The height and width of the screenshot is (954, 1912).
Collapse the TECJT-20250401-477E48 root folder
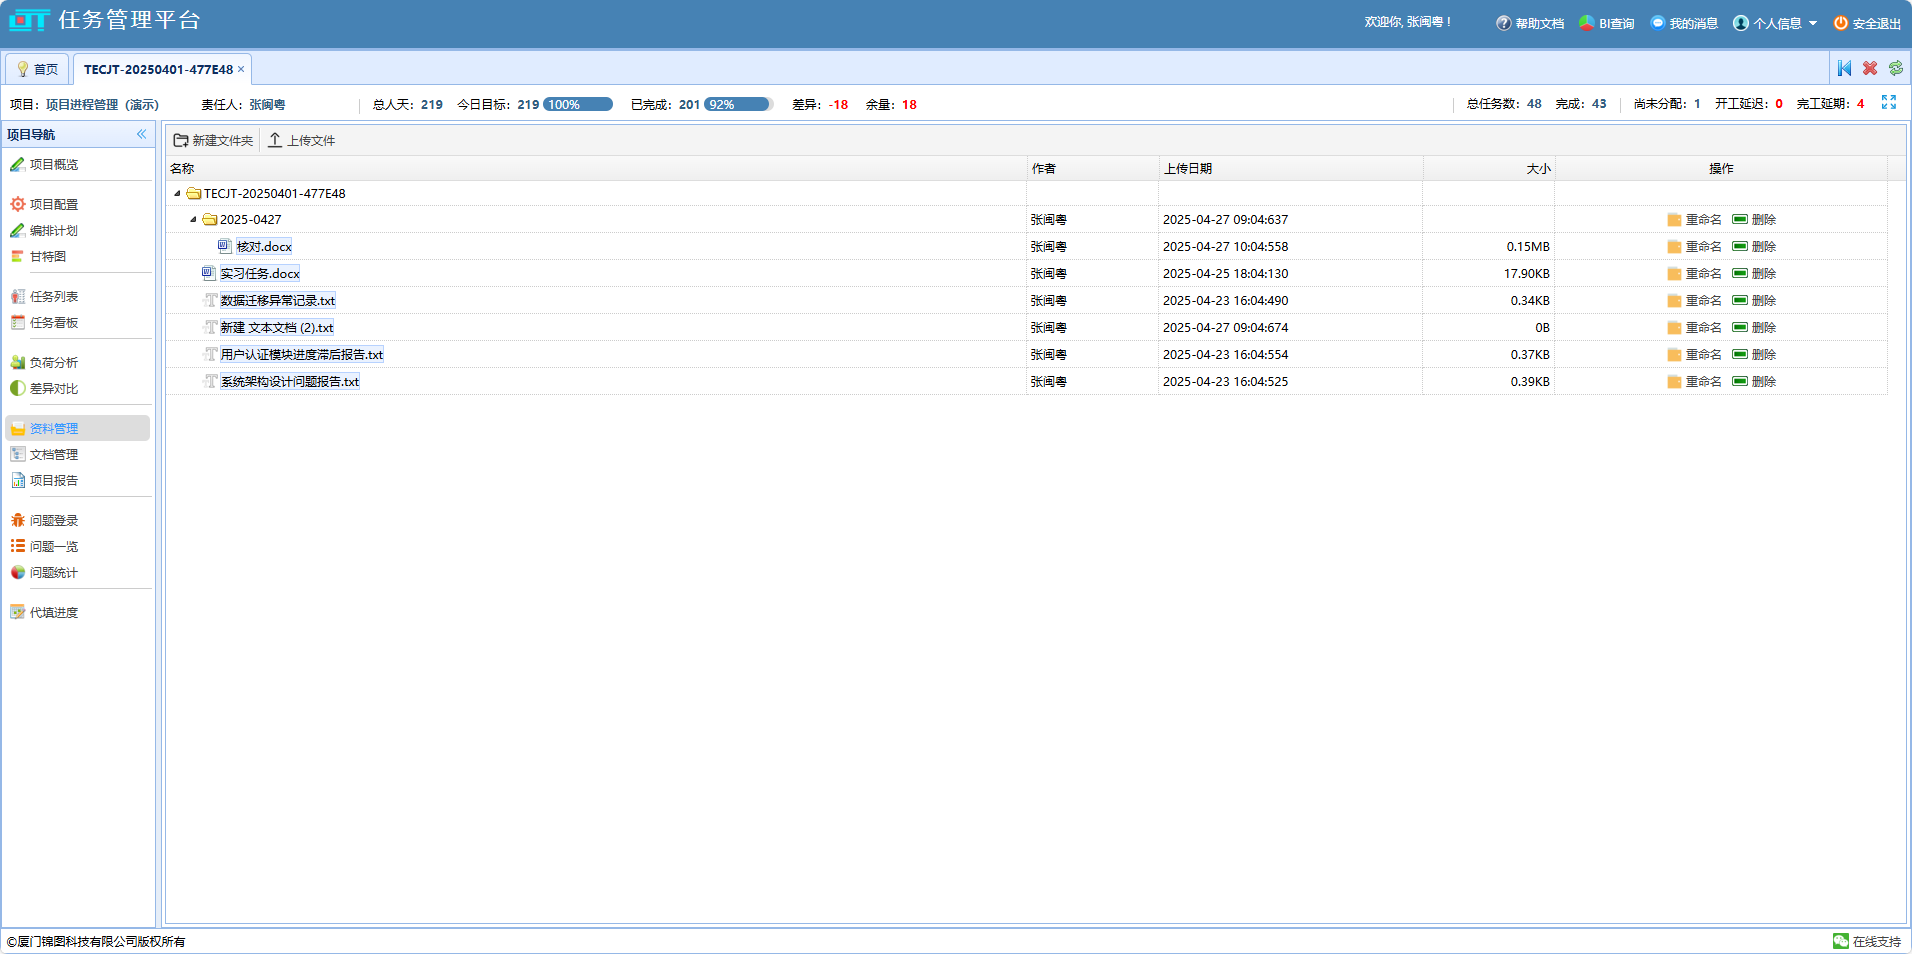(x=177, y=193)
